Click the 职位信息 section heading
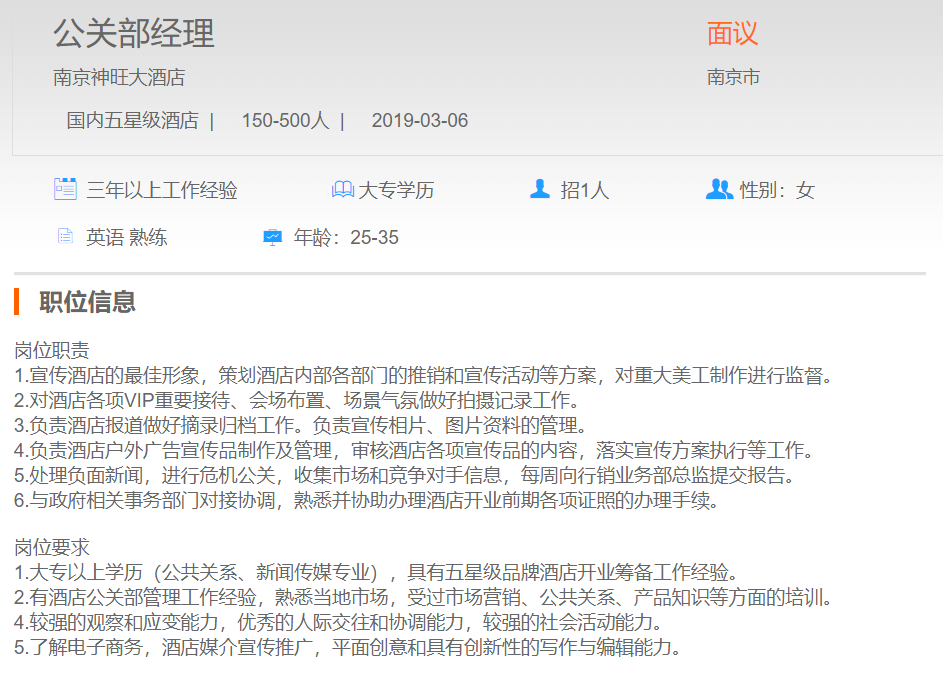Image resolution: width=943 pixels, height=693 pixels. point(87,301)
